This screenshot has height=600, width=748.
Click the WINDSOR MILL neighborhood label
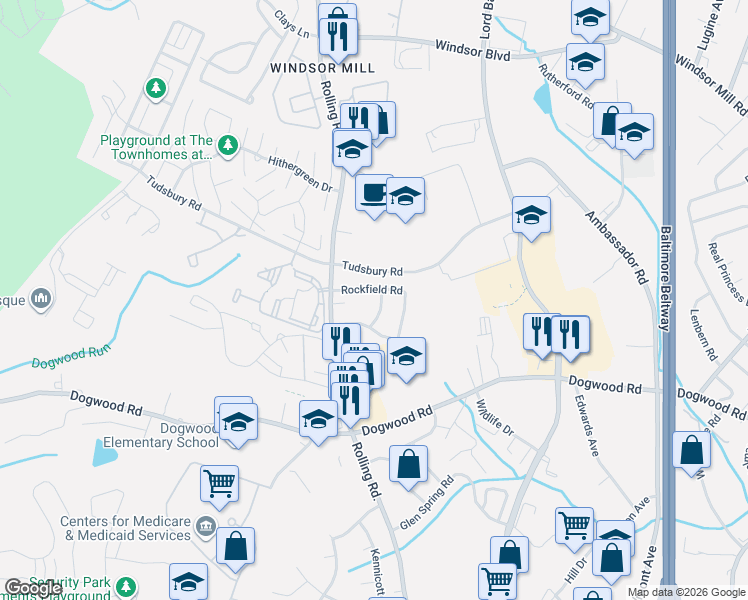322,68
